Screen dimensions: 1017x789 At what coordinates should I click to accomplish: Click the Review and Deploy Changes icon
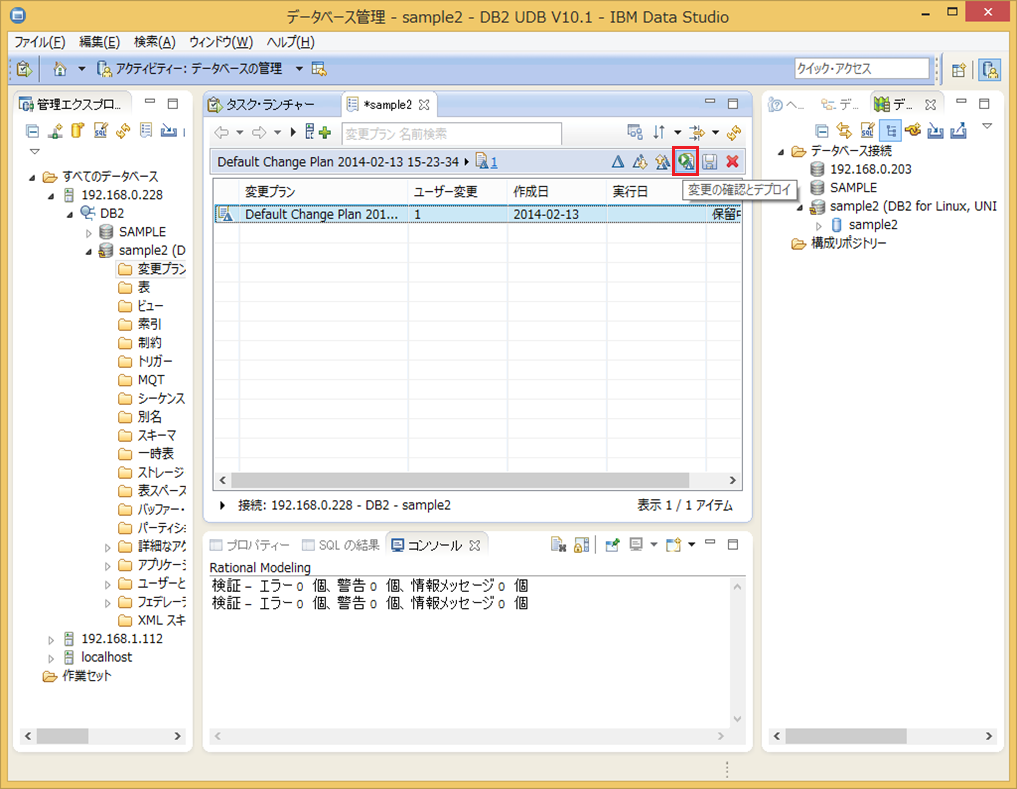[686, 161]
